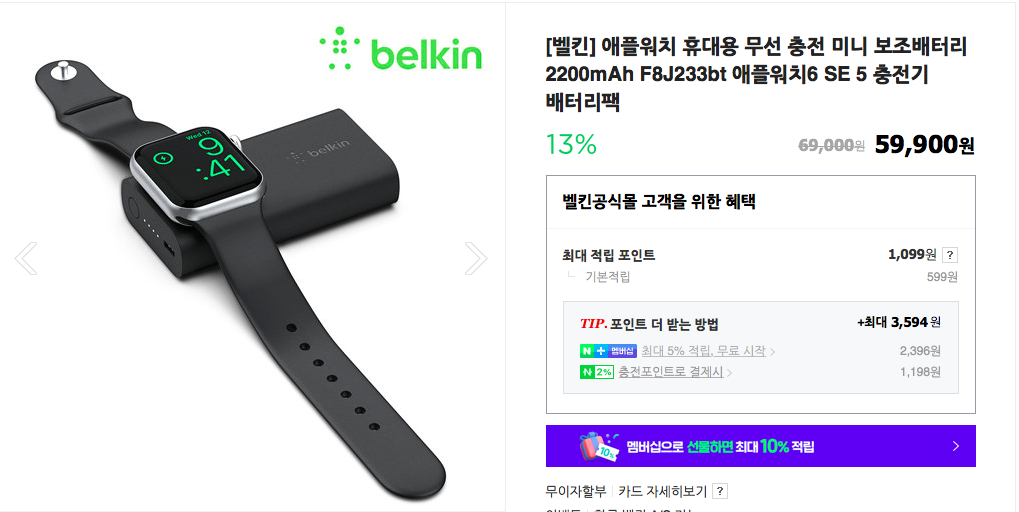Open the chevron on the membership banner
The height and width of the screenshot is (512, 1019).
pos(955,446)
